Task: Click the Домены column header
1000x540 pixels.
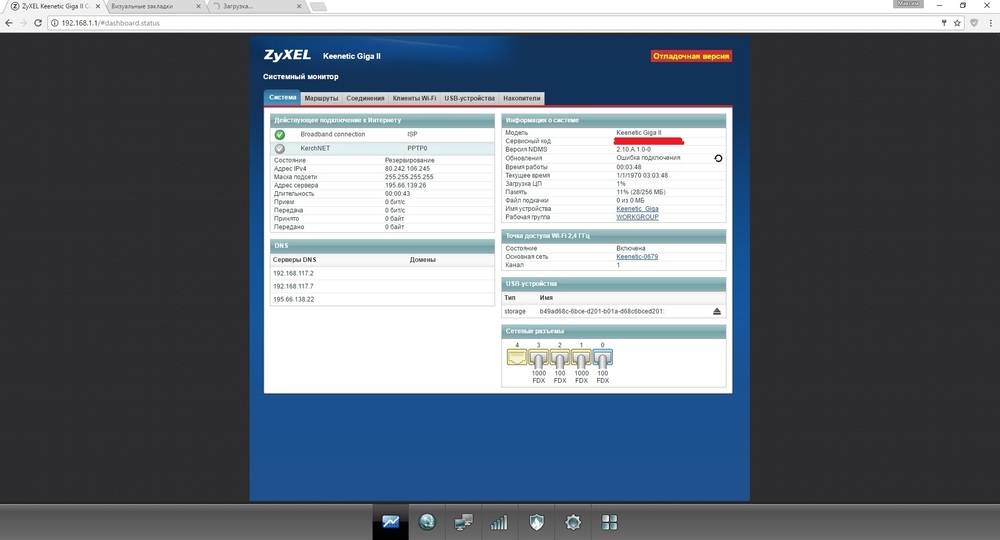Action: [423, 260]
